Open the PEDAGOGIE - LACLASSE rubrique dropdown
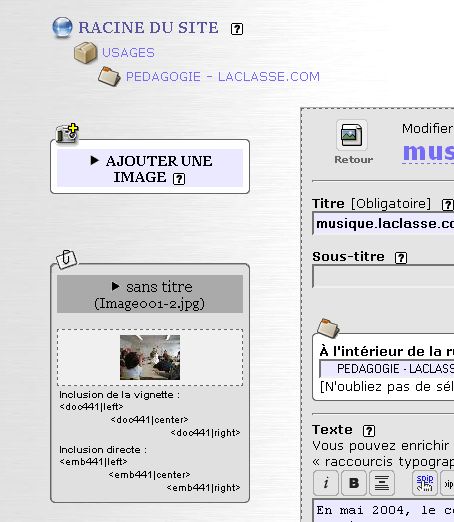 pyautogui.click(x=387, y=369)
